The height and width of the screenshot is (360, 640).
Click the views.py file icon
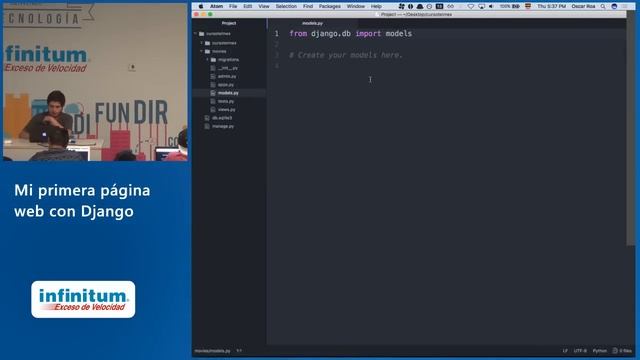[x=213, y=109]
